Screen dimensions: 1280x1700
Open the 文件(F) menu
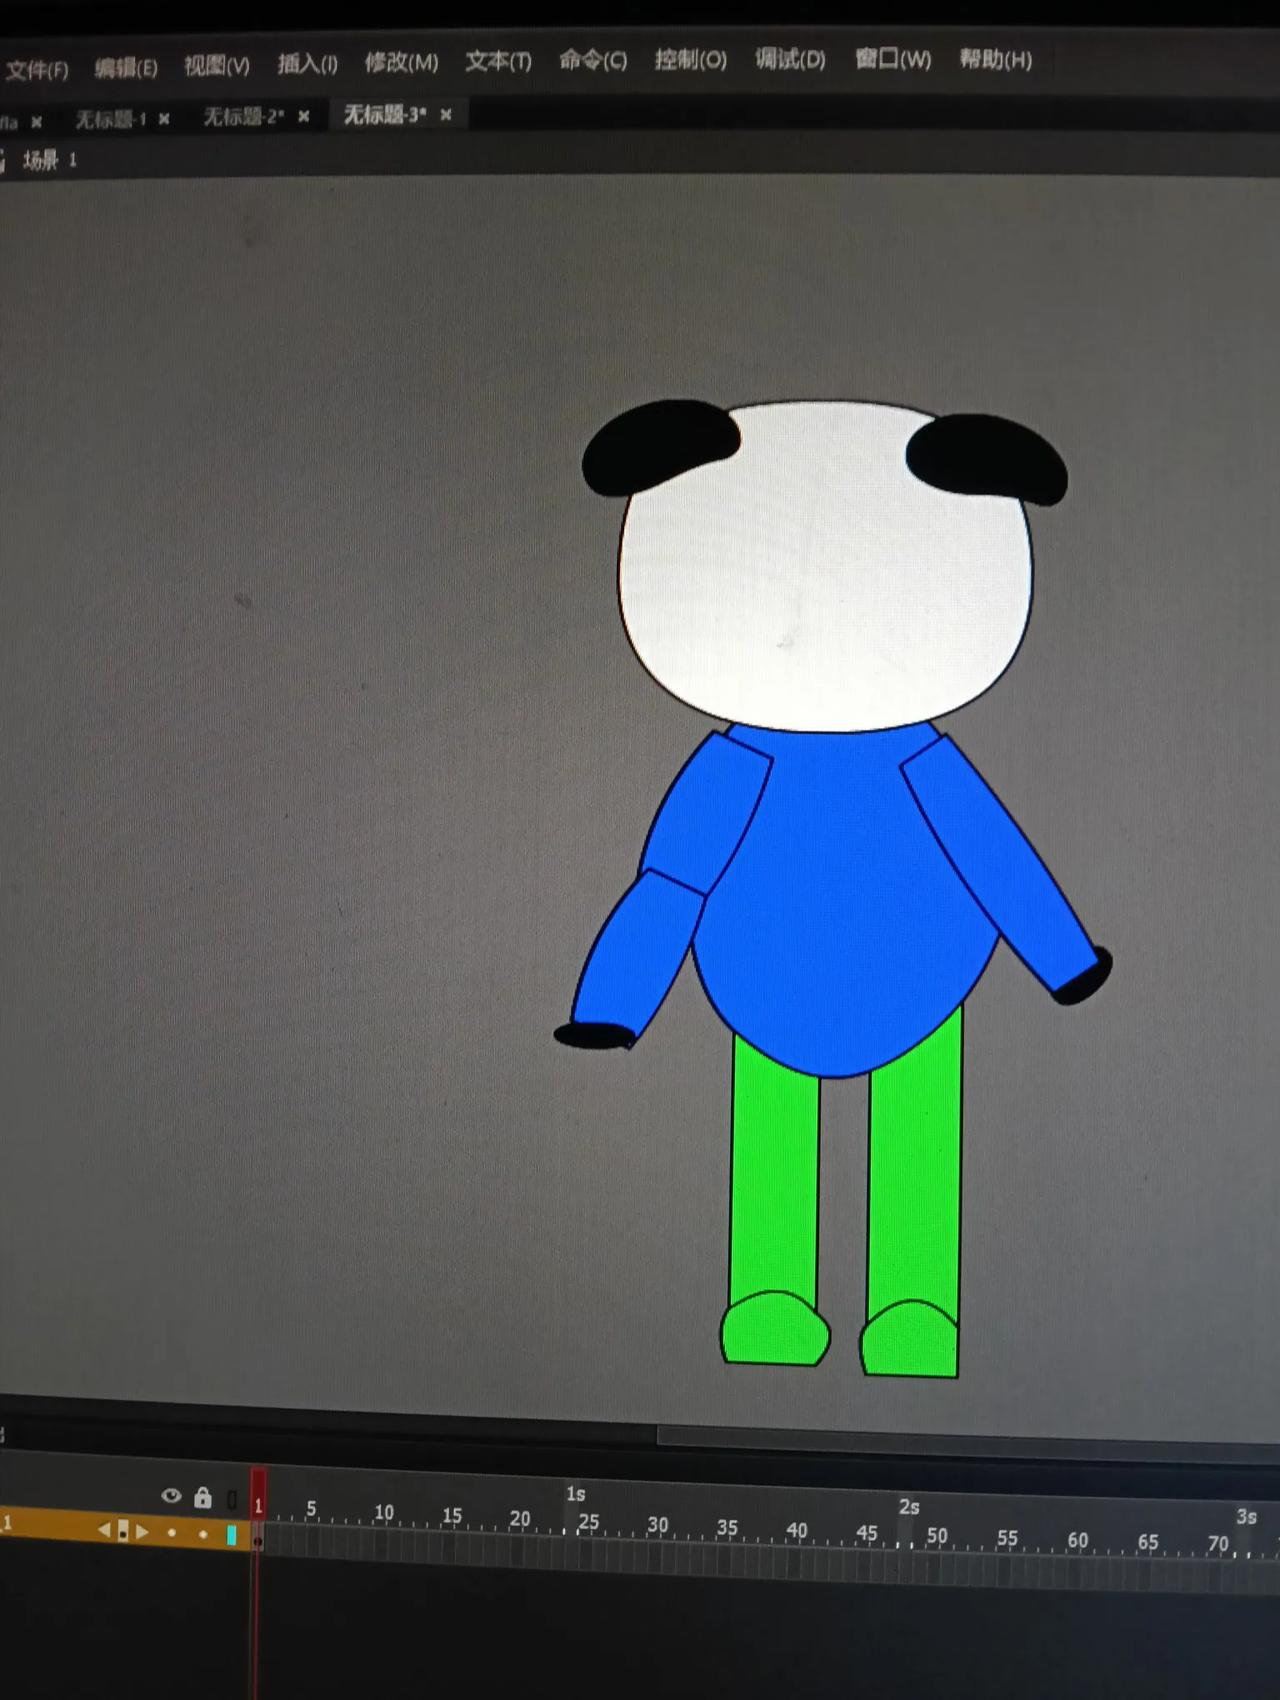pos(36,70)
